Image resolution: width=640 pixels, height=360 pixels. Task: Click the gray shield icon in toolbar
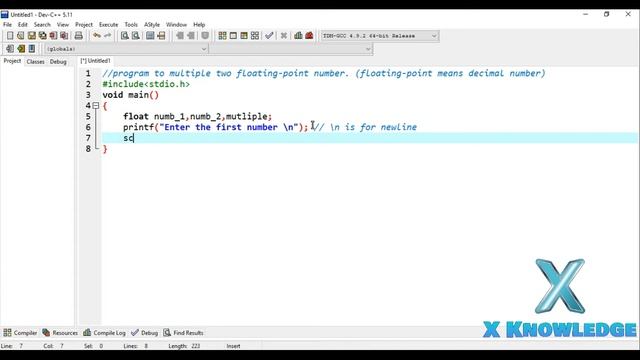click(205, 36)
